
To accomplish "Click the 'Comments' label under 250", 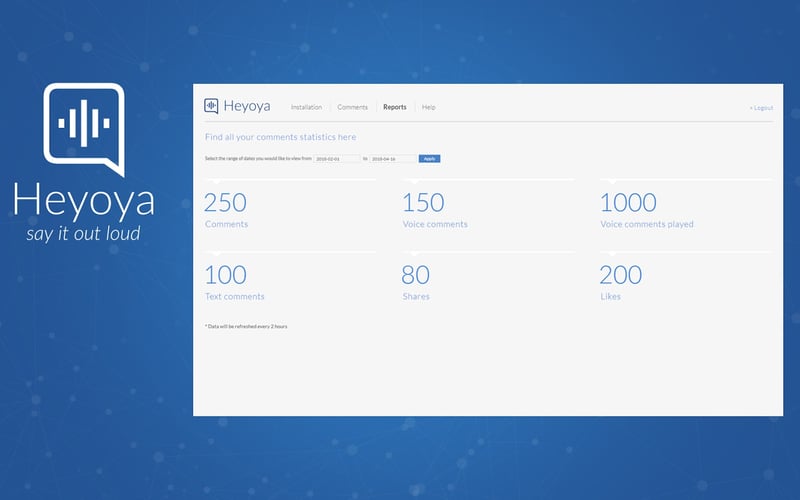I will (227, 224).
